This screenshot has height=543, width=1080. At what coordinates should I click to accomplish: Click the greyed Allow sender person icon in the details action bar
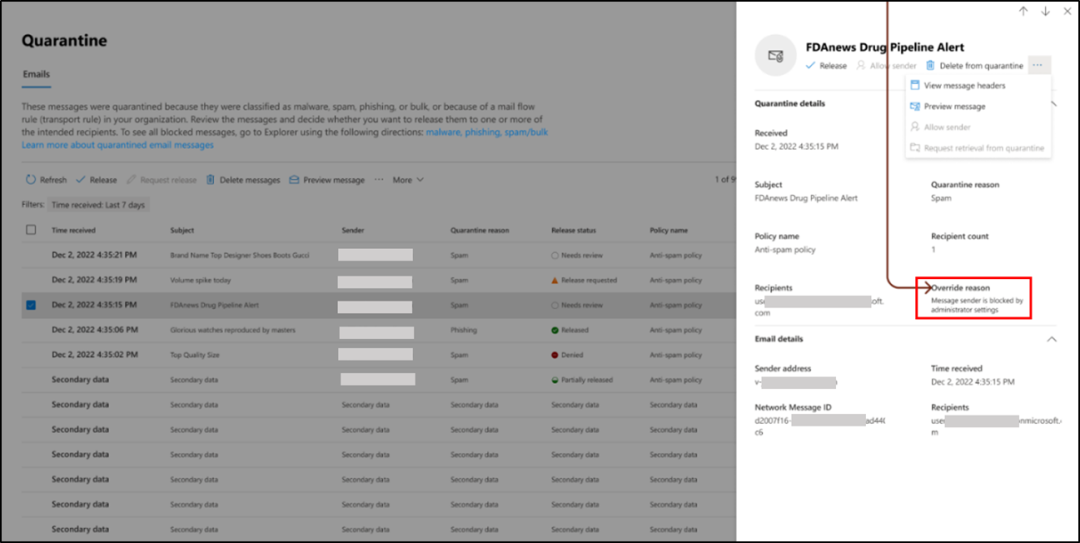[861, 65]
